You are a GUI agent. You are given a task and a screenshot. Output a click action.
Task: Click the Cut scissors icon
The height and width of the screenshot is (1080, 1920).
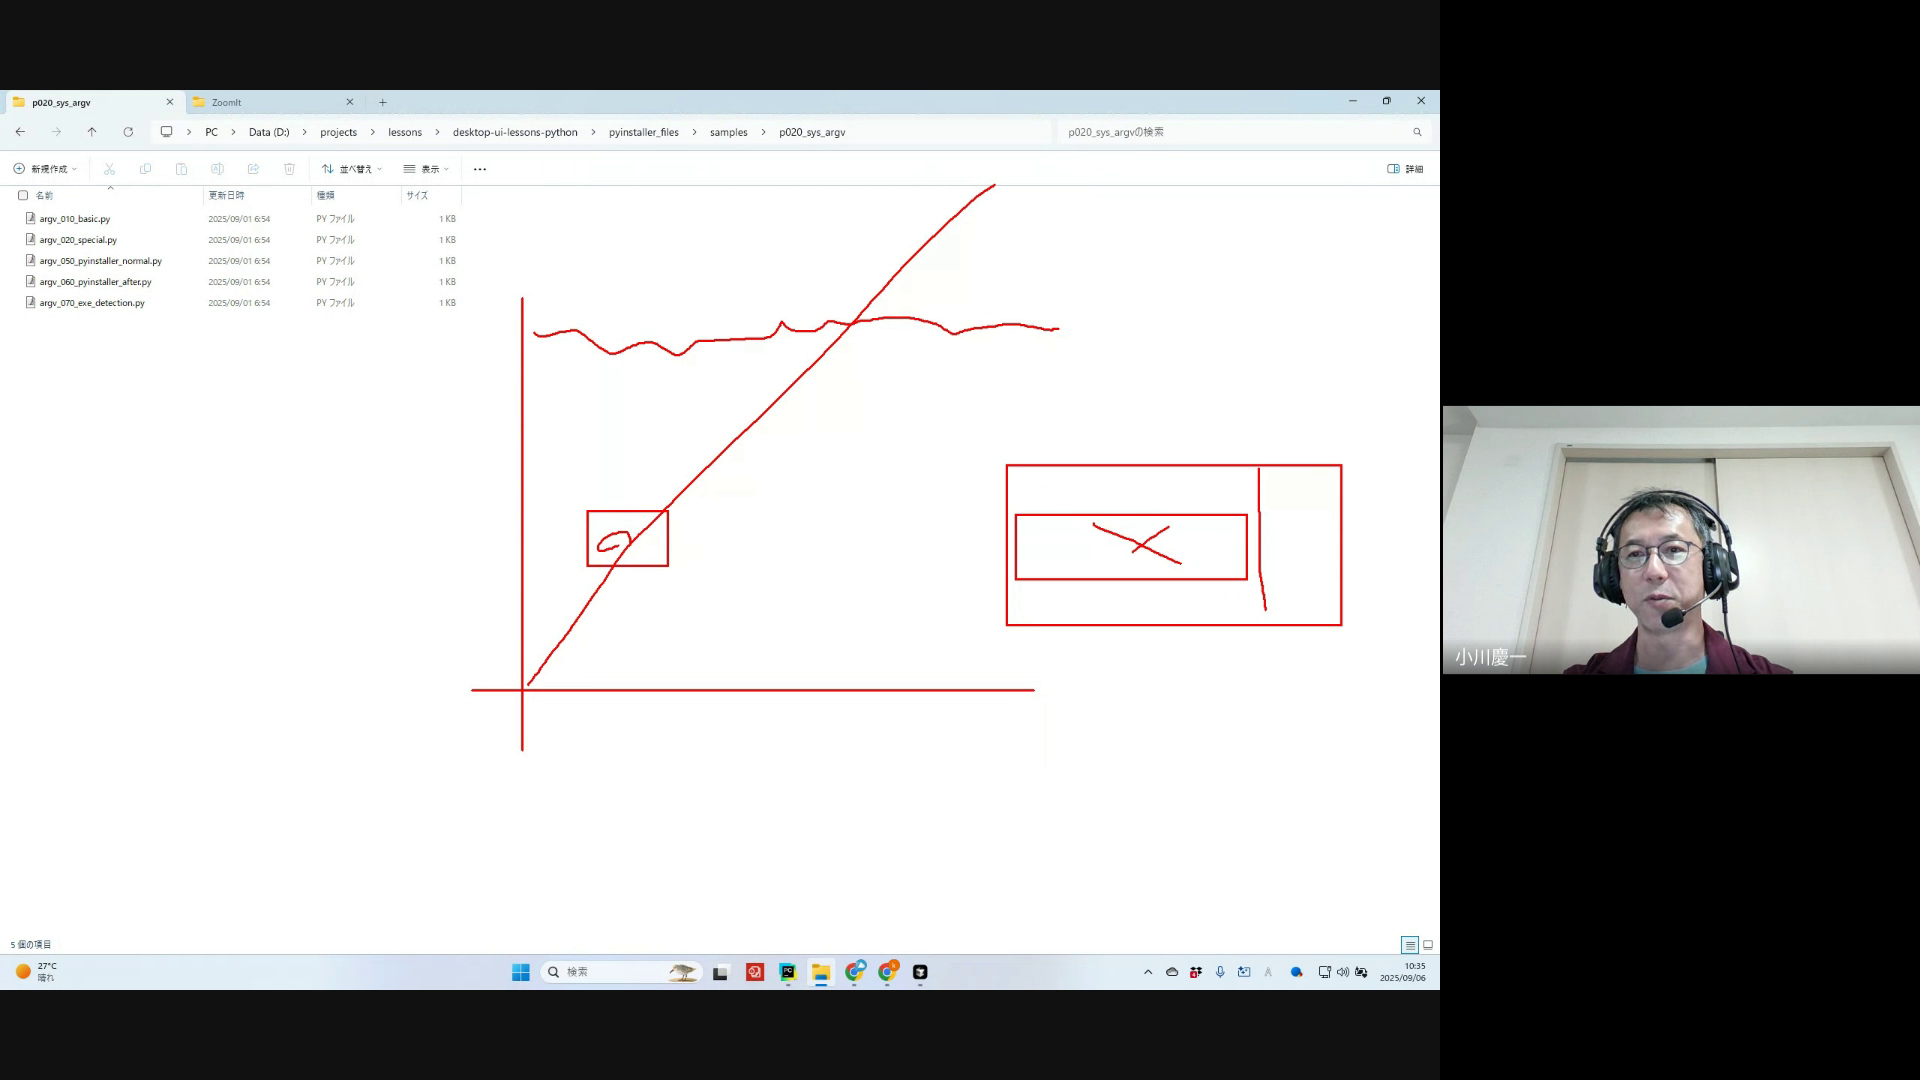click(109, 169)
